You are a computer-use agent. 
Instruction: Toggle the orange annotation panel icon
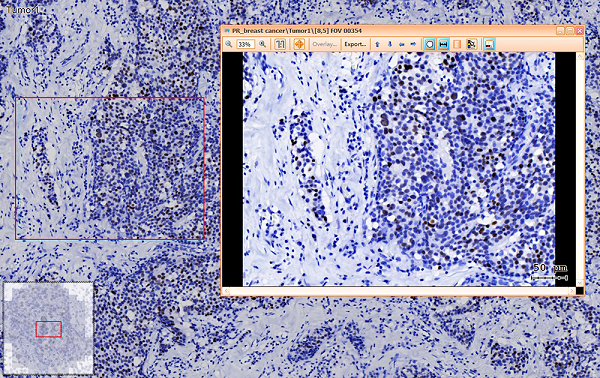pos(457,44)
